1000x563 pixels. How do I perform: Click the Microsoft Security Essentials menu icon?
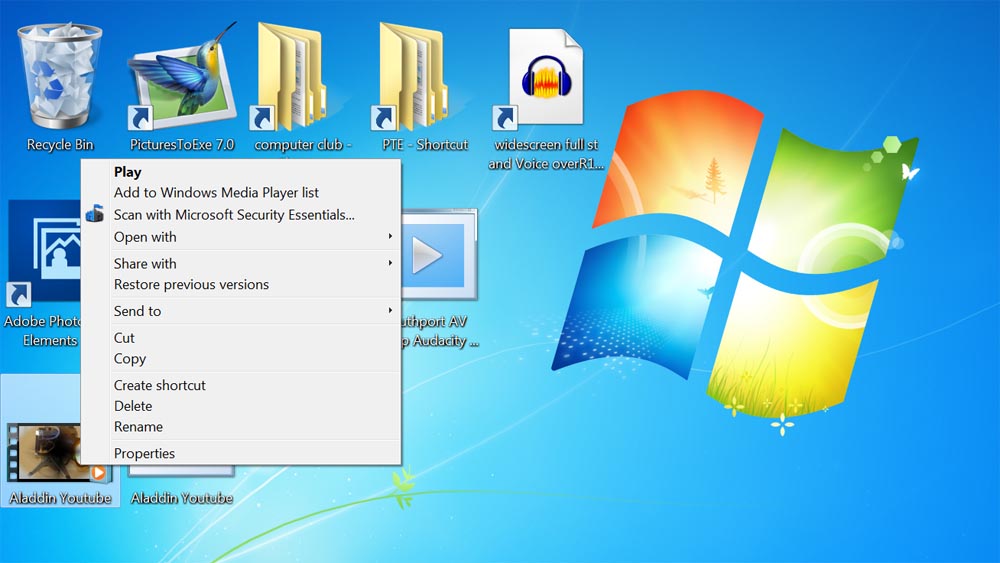click(95, 214)
